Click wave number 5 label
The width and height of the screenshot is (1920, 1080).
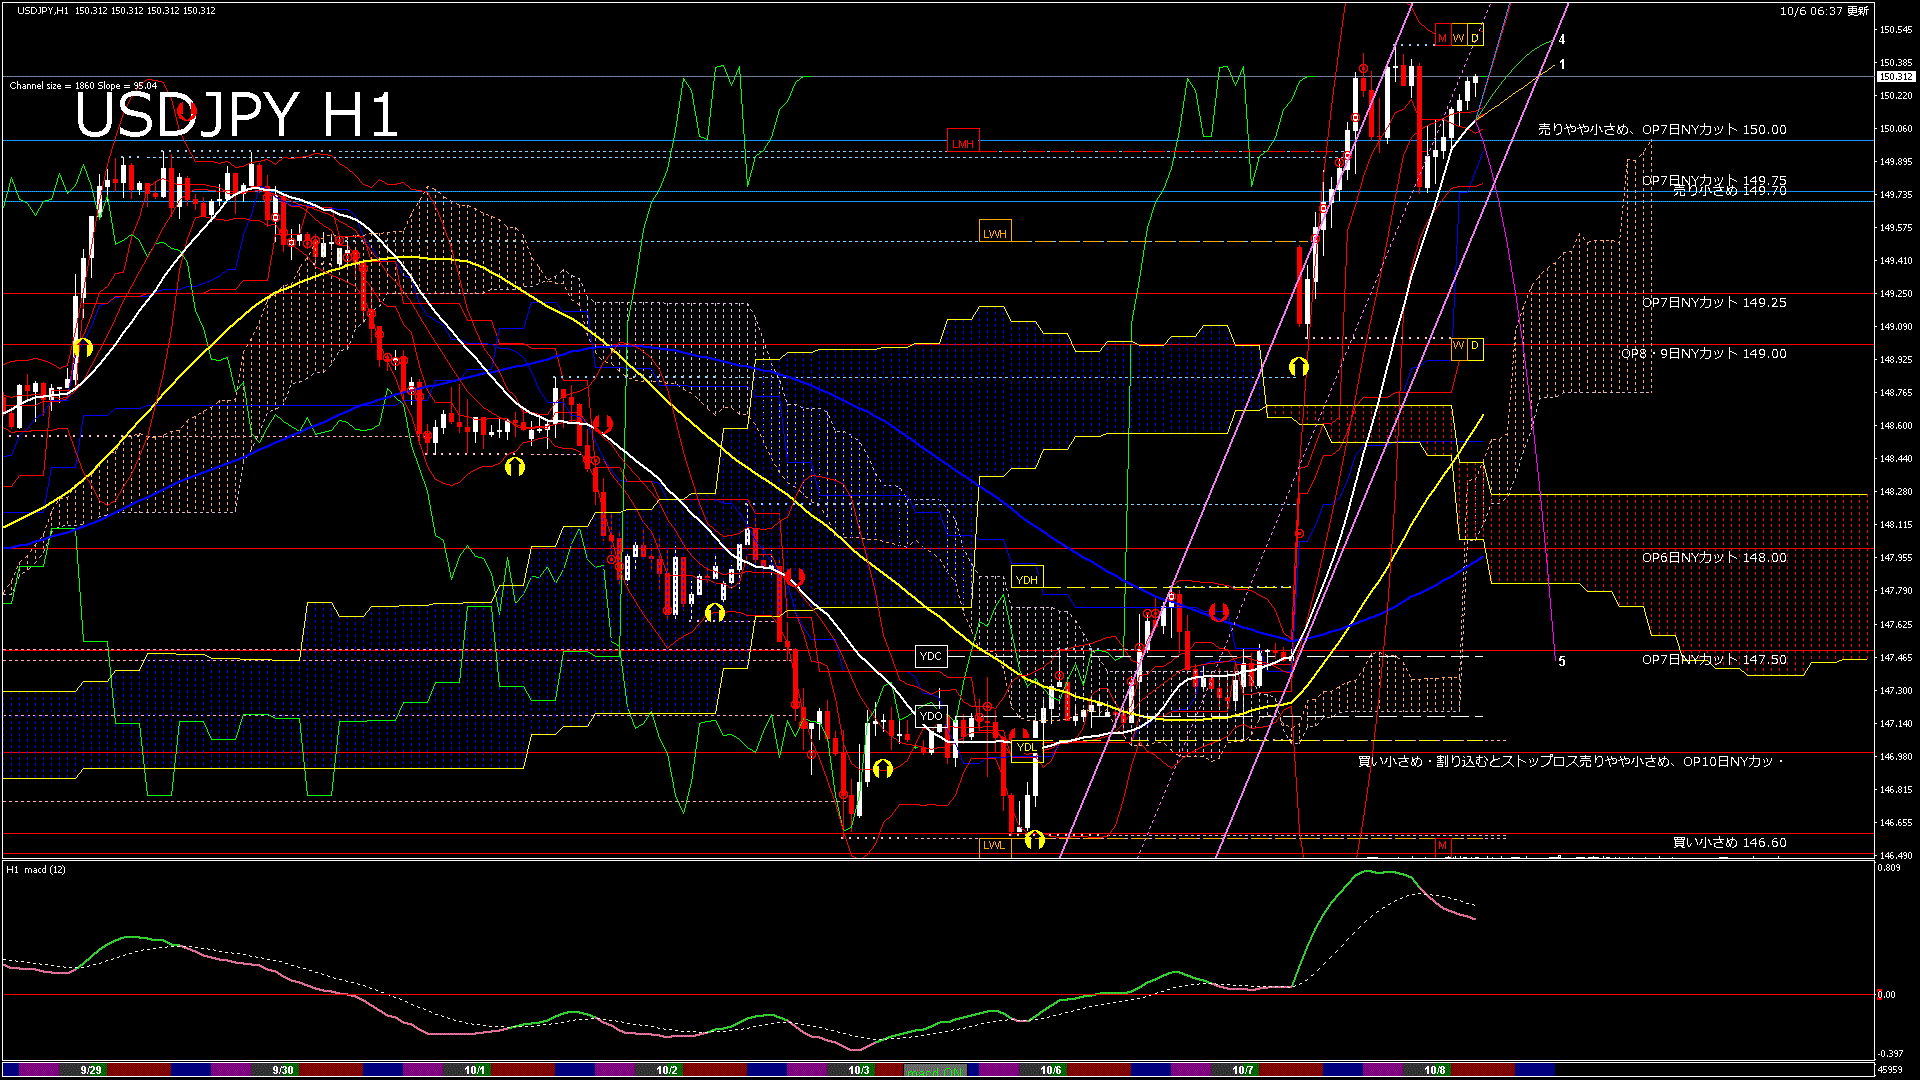1562,661
